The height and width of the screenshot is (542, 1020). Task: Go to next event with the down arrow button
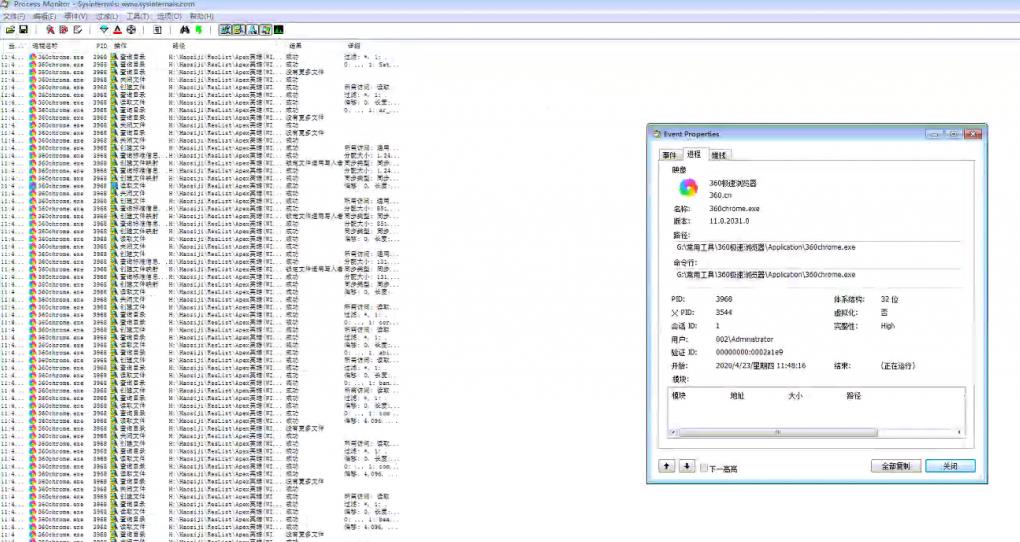[x=687, y=466]
